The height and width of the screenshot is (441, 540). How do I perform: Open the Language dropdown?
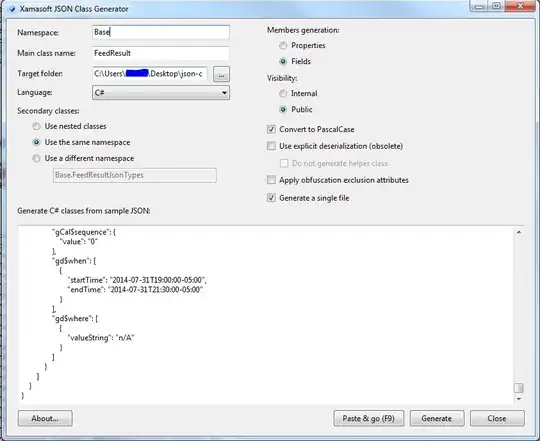tap(161, 93)
